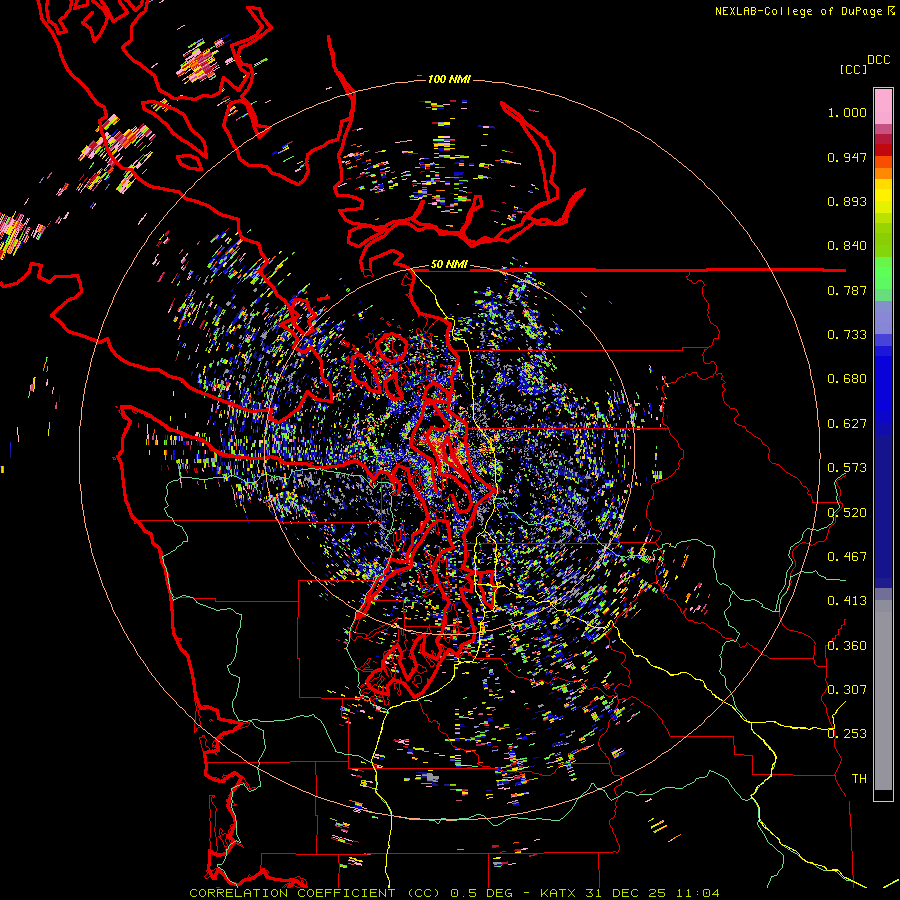The width and height of the screenshot is (900, 900).
Task: Click the 0.627 legend value
Action: coord(847,424)
